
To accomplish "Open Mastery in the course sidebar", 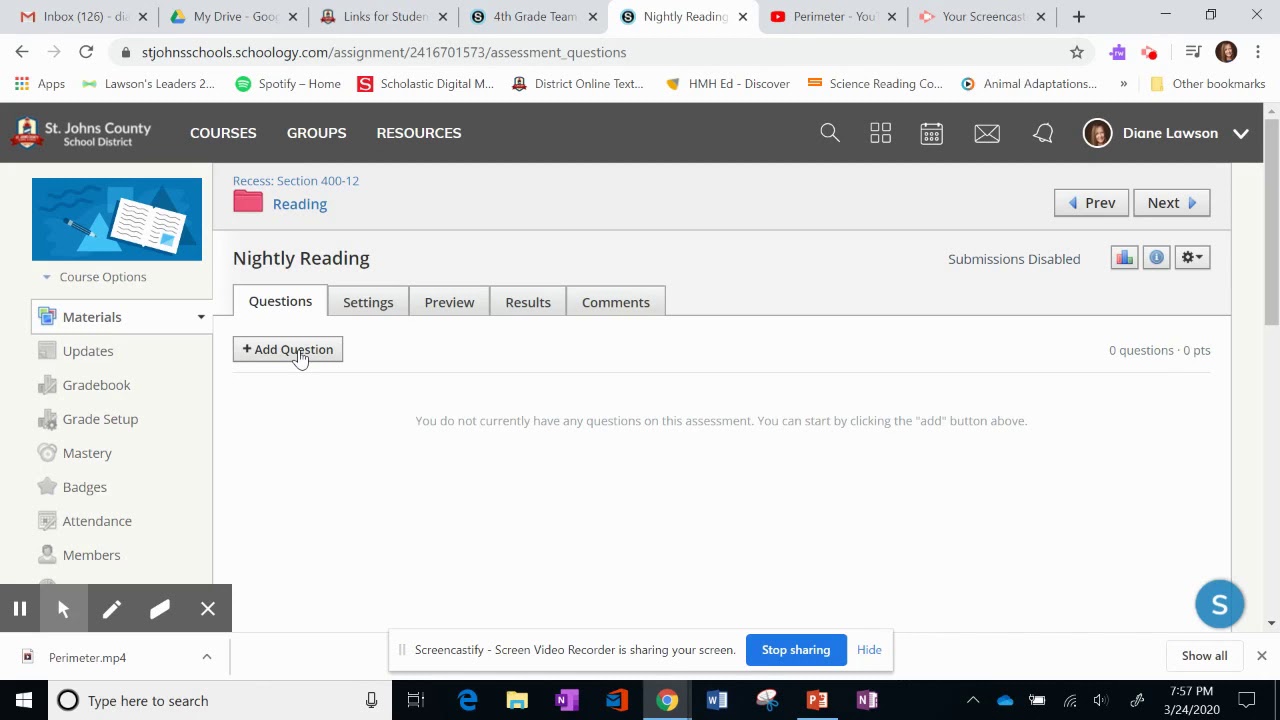I will 87,453.
